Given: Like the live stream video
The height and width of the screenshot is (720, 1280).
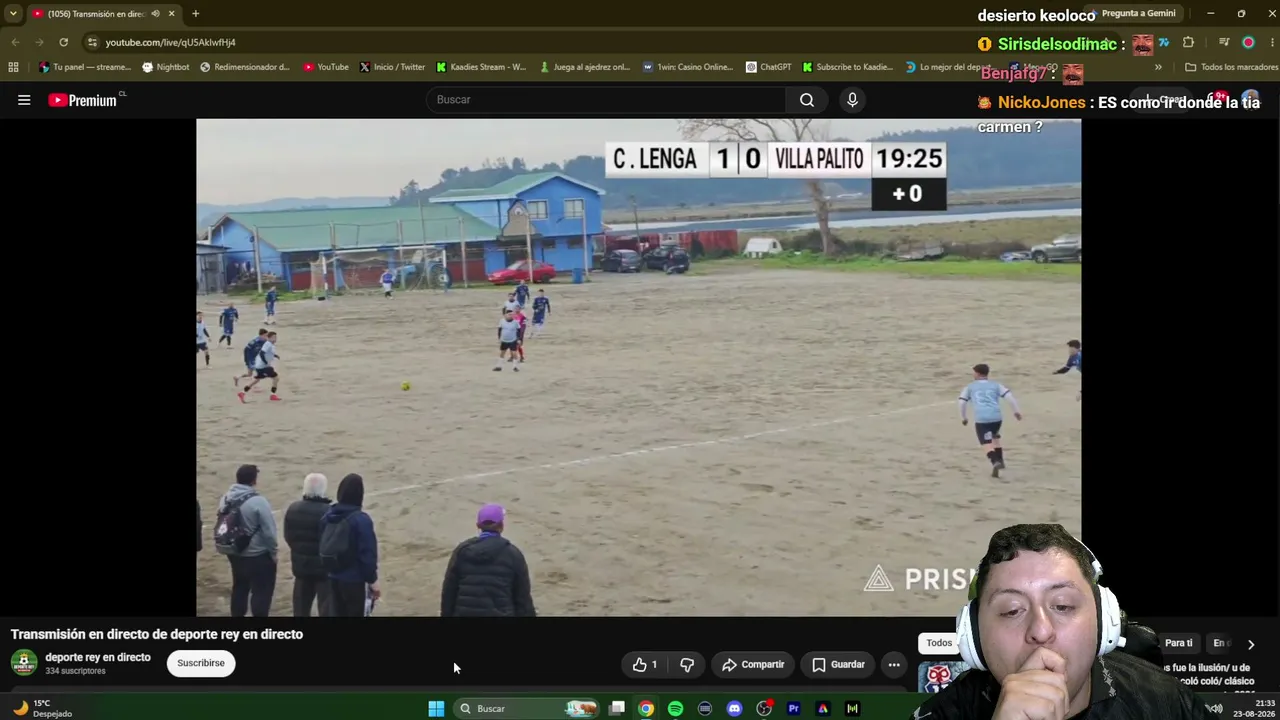Looking at the screenshot, I should click(x=646, y=665).
